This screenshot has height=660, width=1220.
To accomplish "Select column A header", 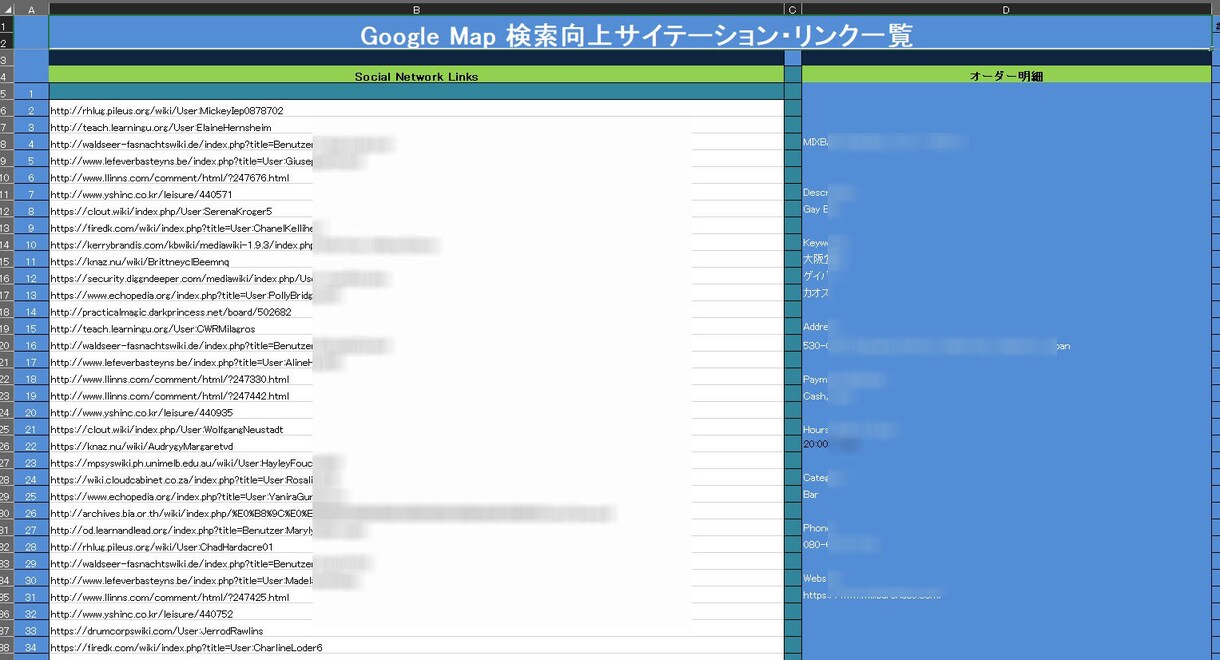I will pyautogui.click(x=31, y=9).
